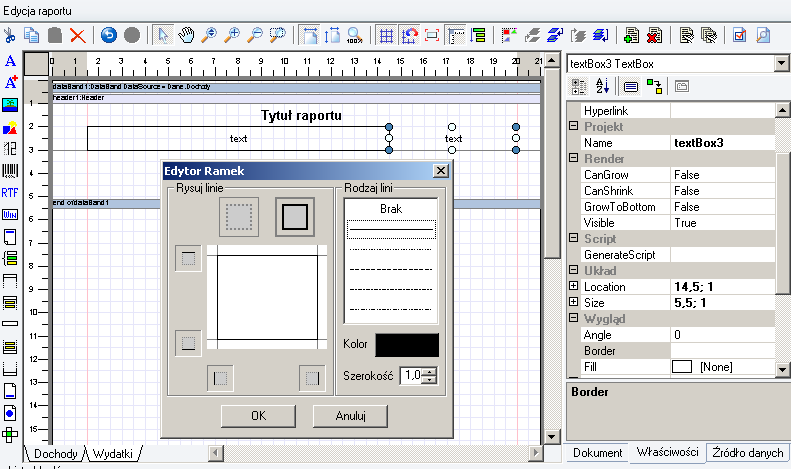Image resolution: width=791 pixels, height=469 pixels.
Task: Open the textBox3 TextBox component dropdown
Action: (781, 64)
